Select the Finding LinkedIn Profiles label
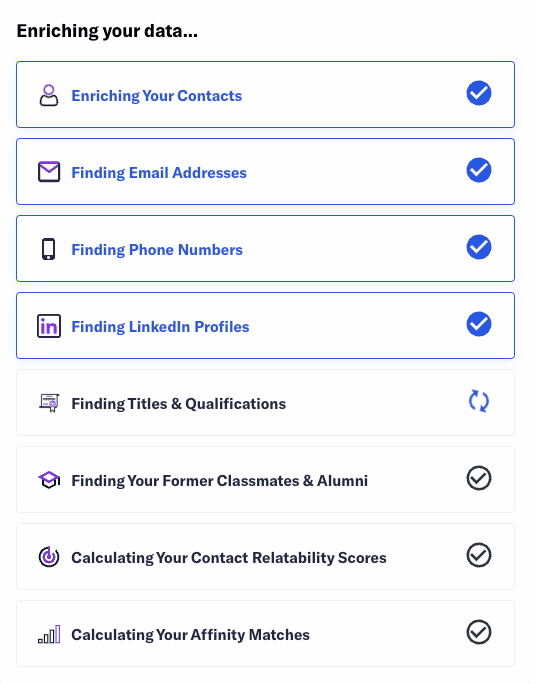Viewport: 535px width, 684px height. [160, 327]
